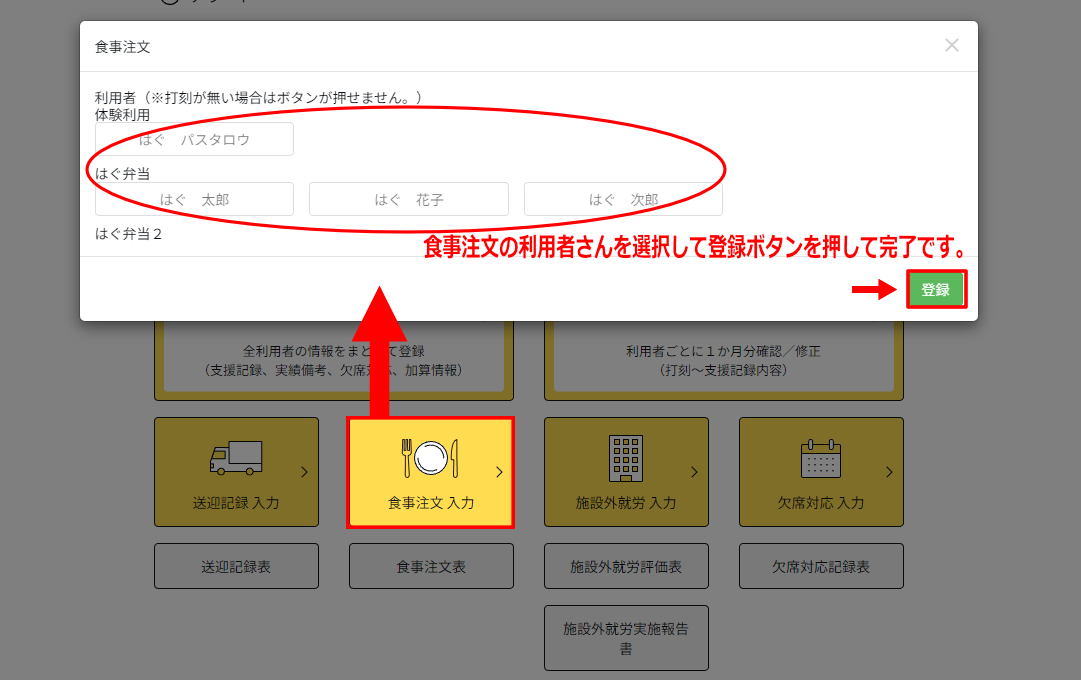
Task: Click the calendar icon for absence handling
Action: coord(820,458)
